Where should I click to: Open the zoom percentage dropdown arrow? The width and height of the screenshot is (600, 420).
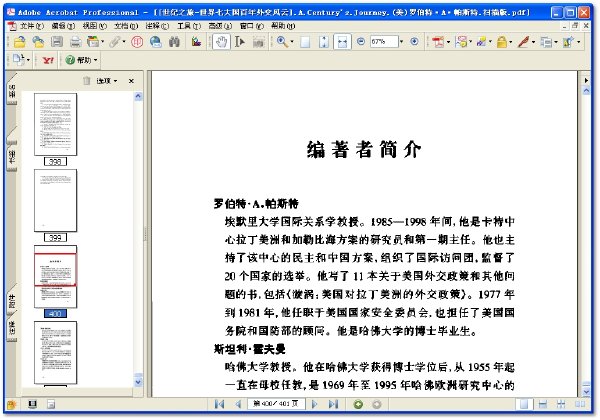coord(401,42)
